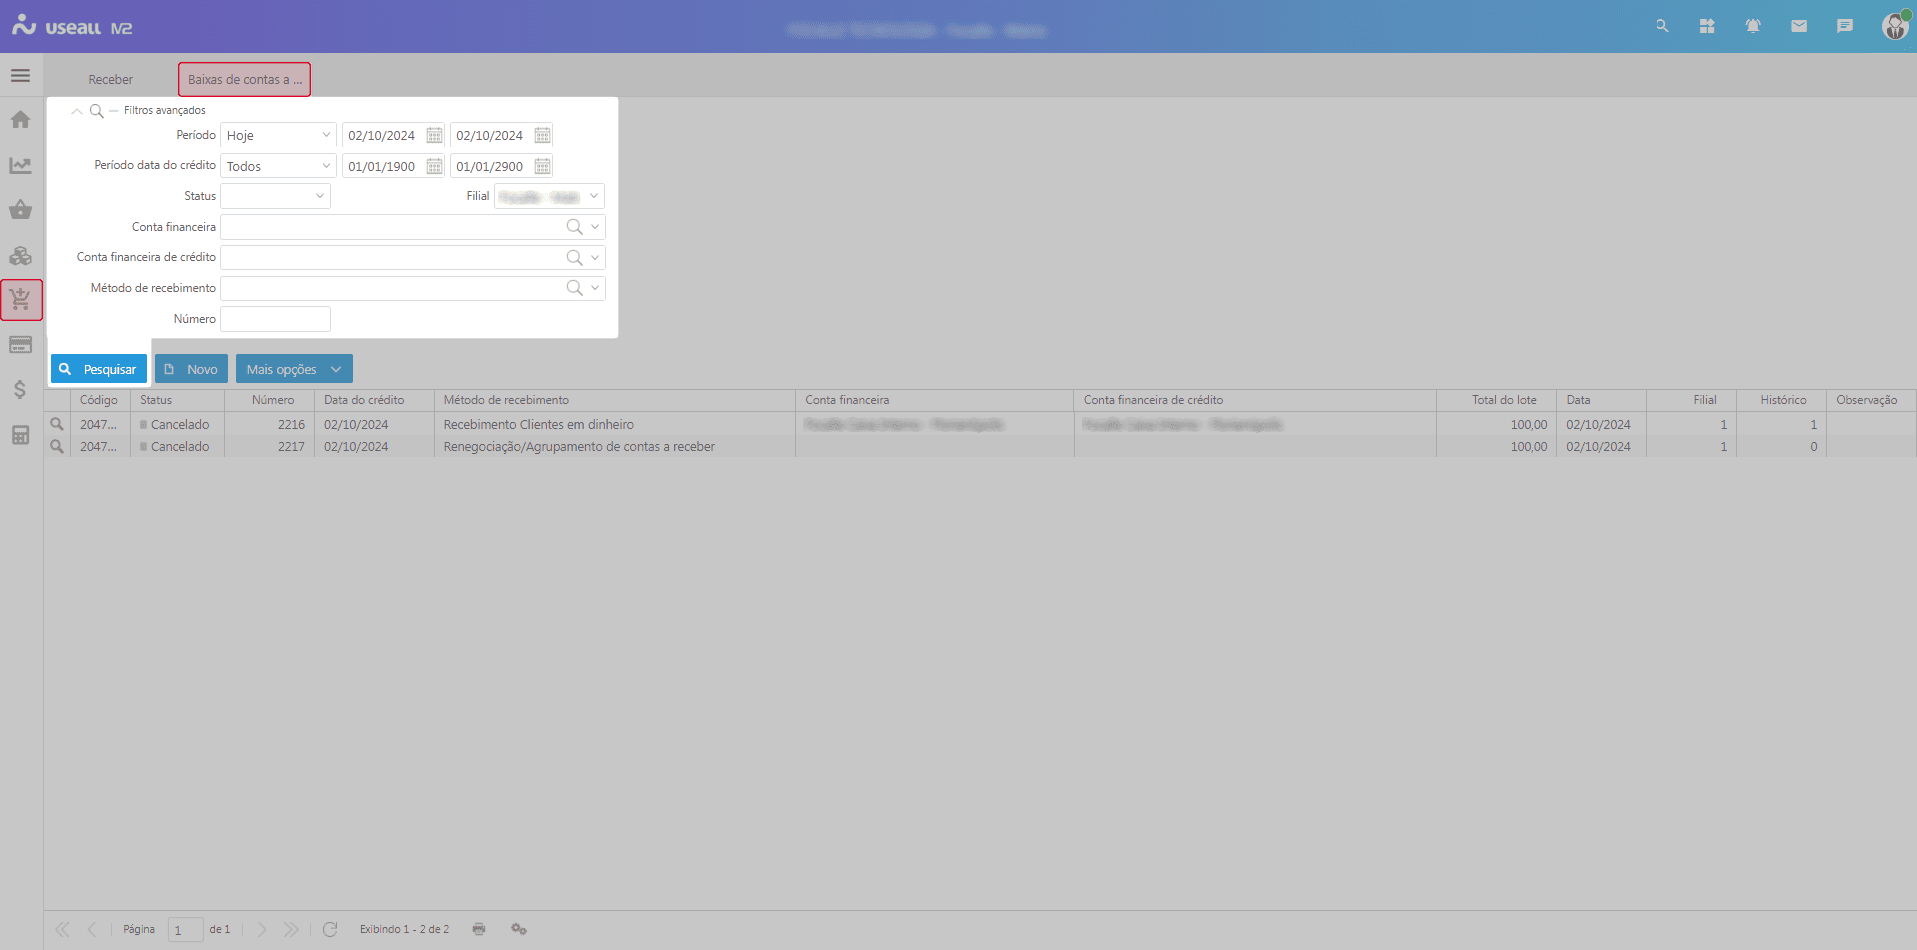Screen dimensions: 1917x950
Task: Switch to the Receber tab
Action: [x=110, y=79]
